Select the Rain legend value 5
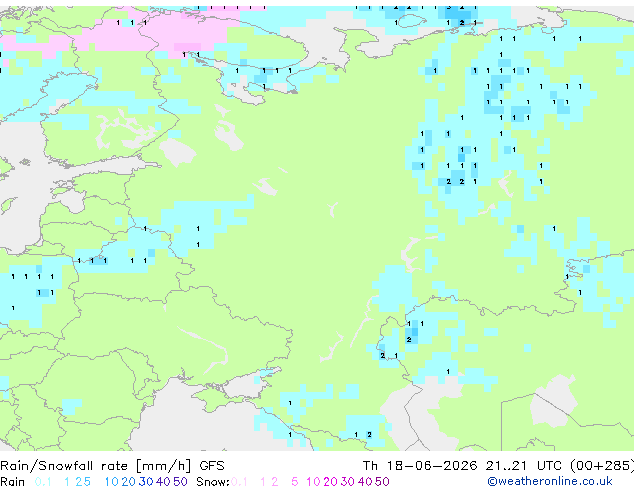 [87, 482]
